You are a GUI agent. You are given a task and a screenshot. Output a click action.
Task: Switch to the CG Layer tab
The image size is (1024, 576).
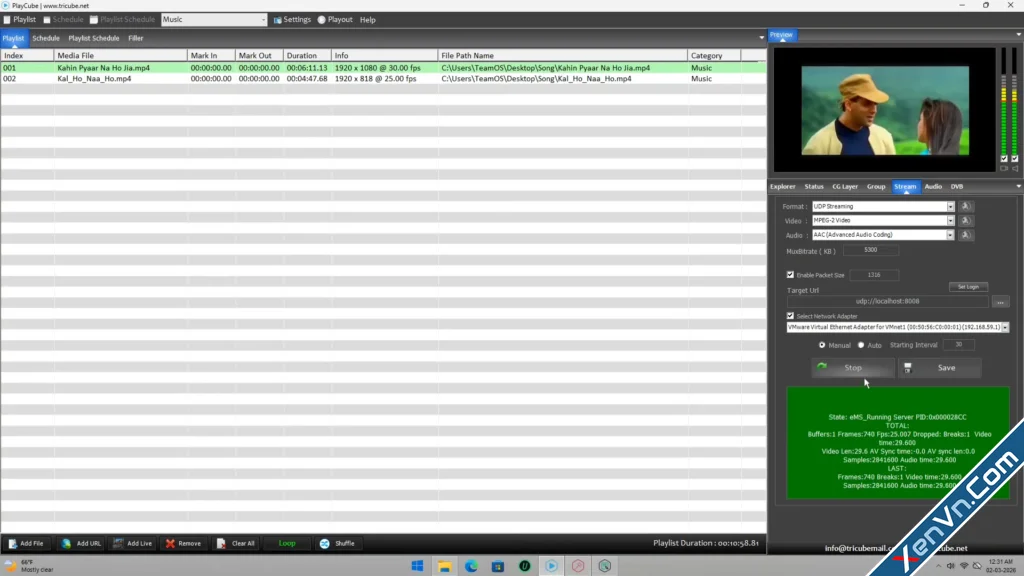(844, 187)
